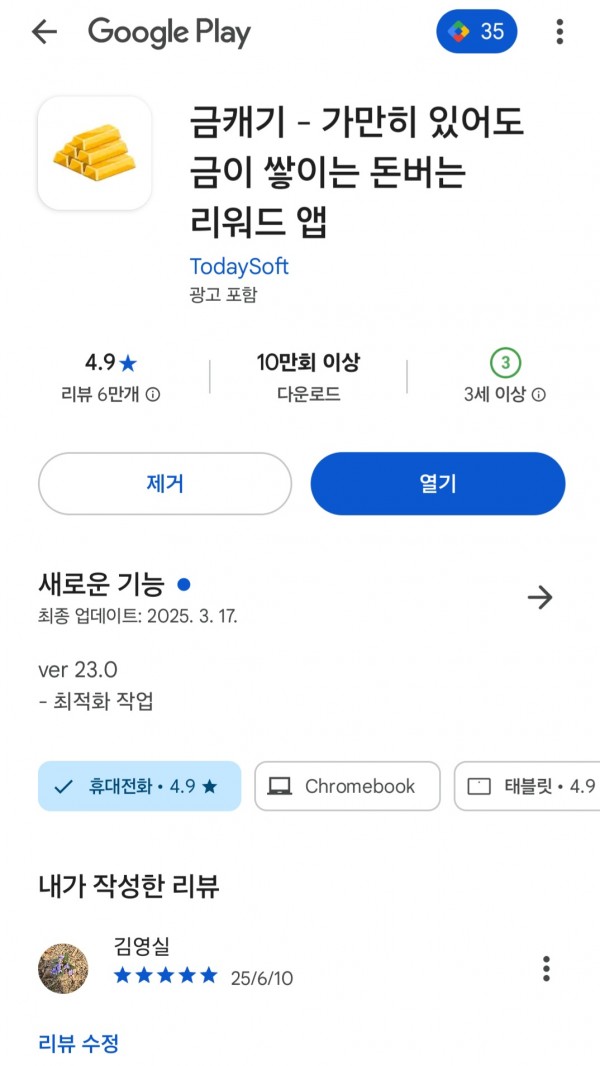Screen dimensions: 600x1066
Task: Tap the Play Points badge showing 35
Action: 476,31
